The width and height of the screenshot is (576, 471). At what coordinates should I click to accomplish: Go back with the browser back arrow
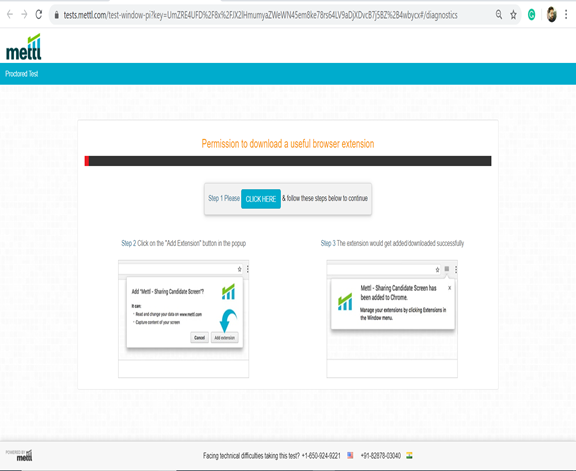coord(10,15)
